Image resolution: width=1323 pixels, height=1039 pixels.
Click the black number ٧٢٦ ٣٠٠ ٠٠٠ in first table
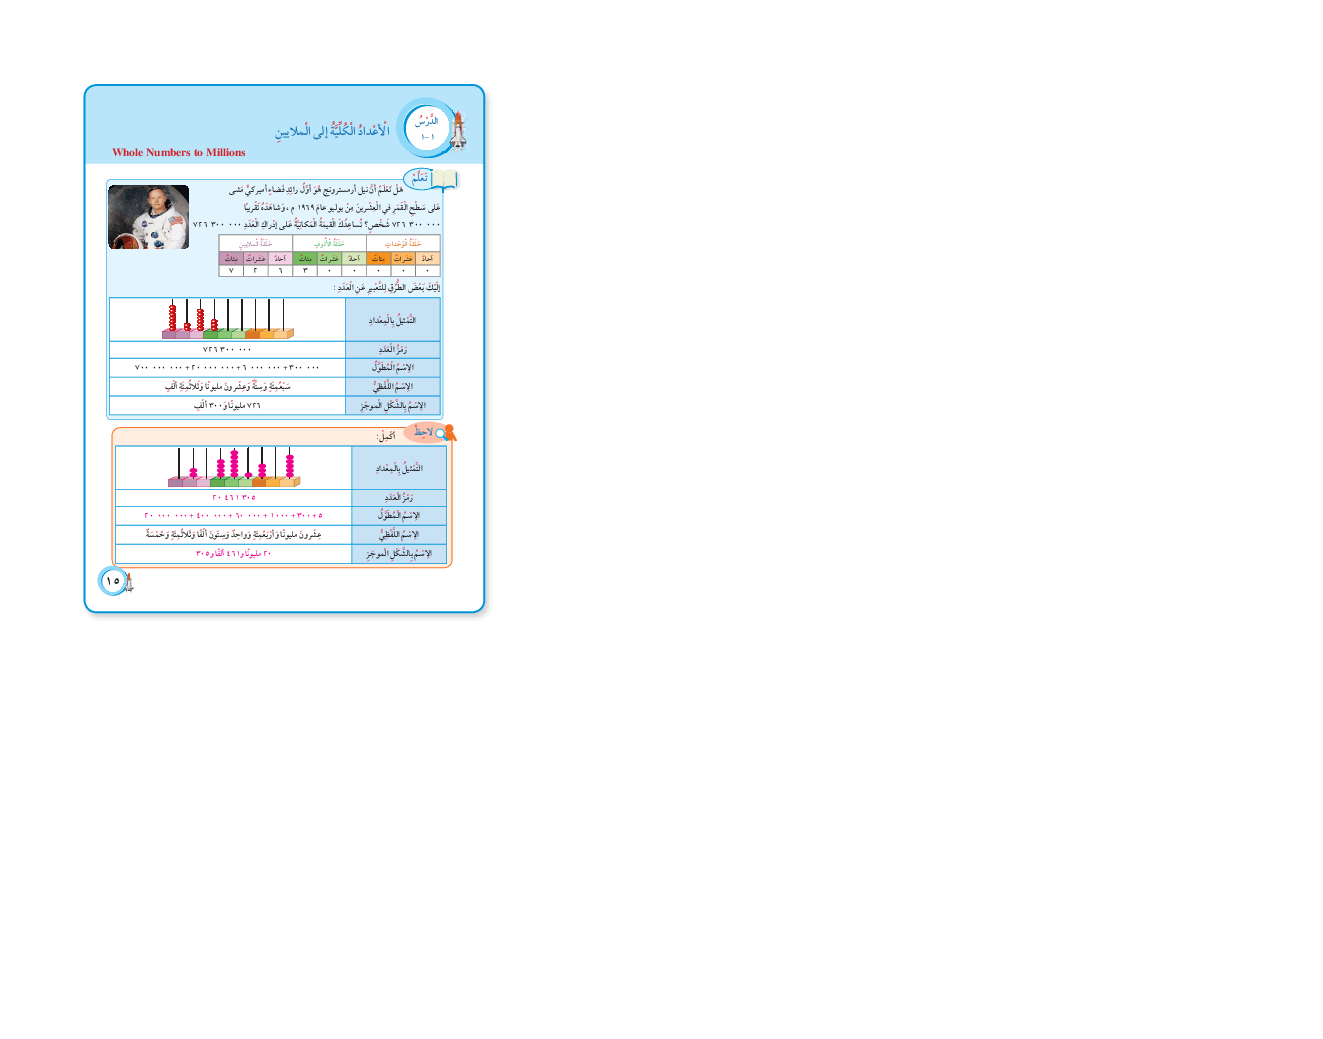(x=227, y=350)
